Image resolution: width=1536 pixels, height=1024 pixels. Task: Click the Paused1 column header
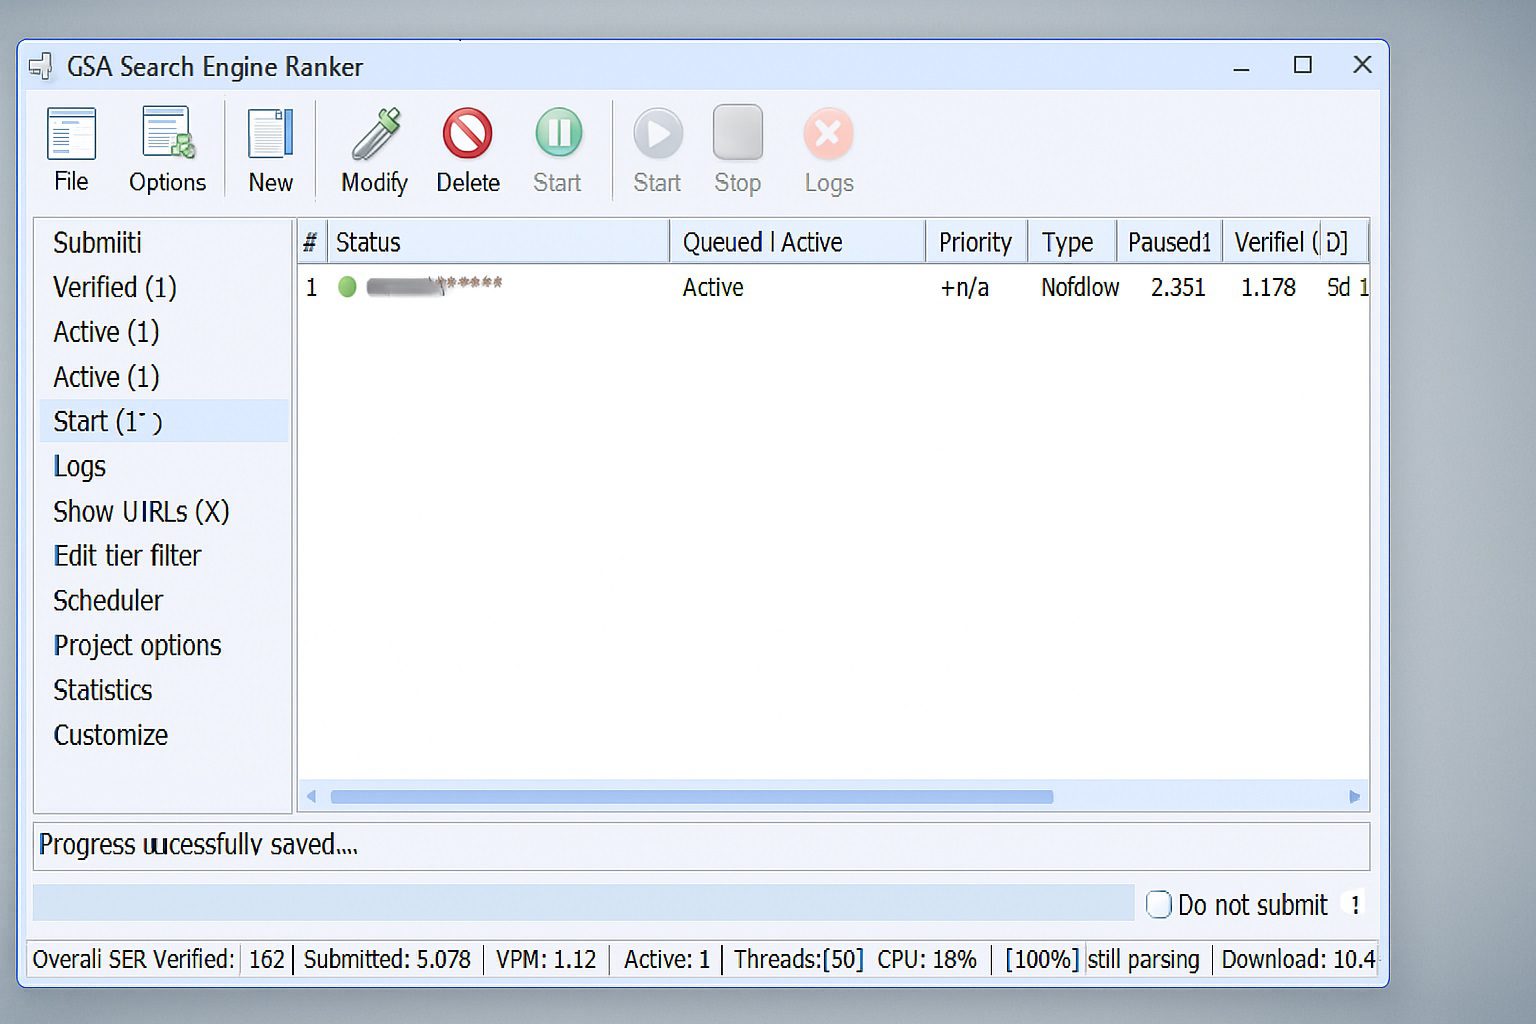point(1169,242)
